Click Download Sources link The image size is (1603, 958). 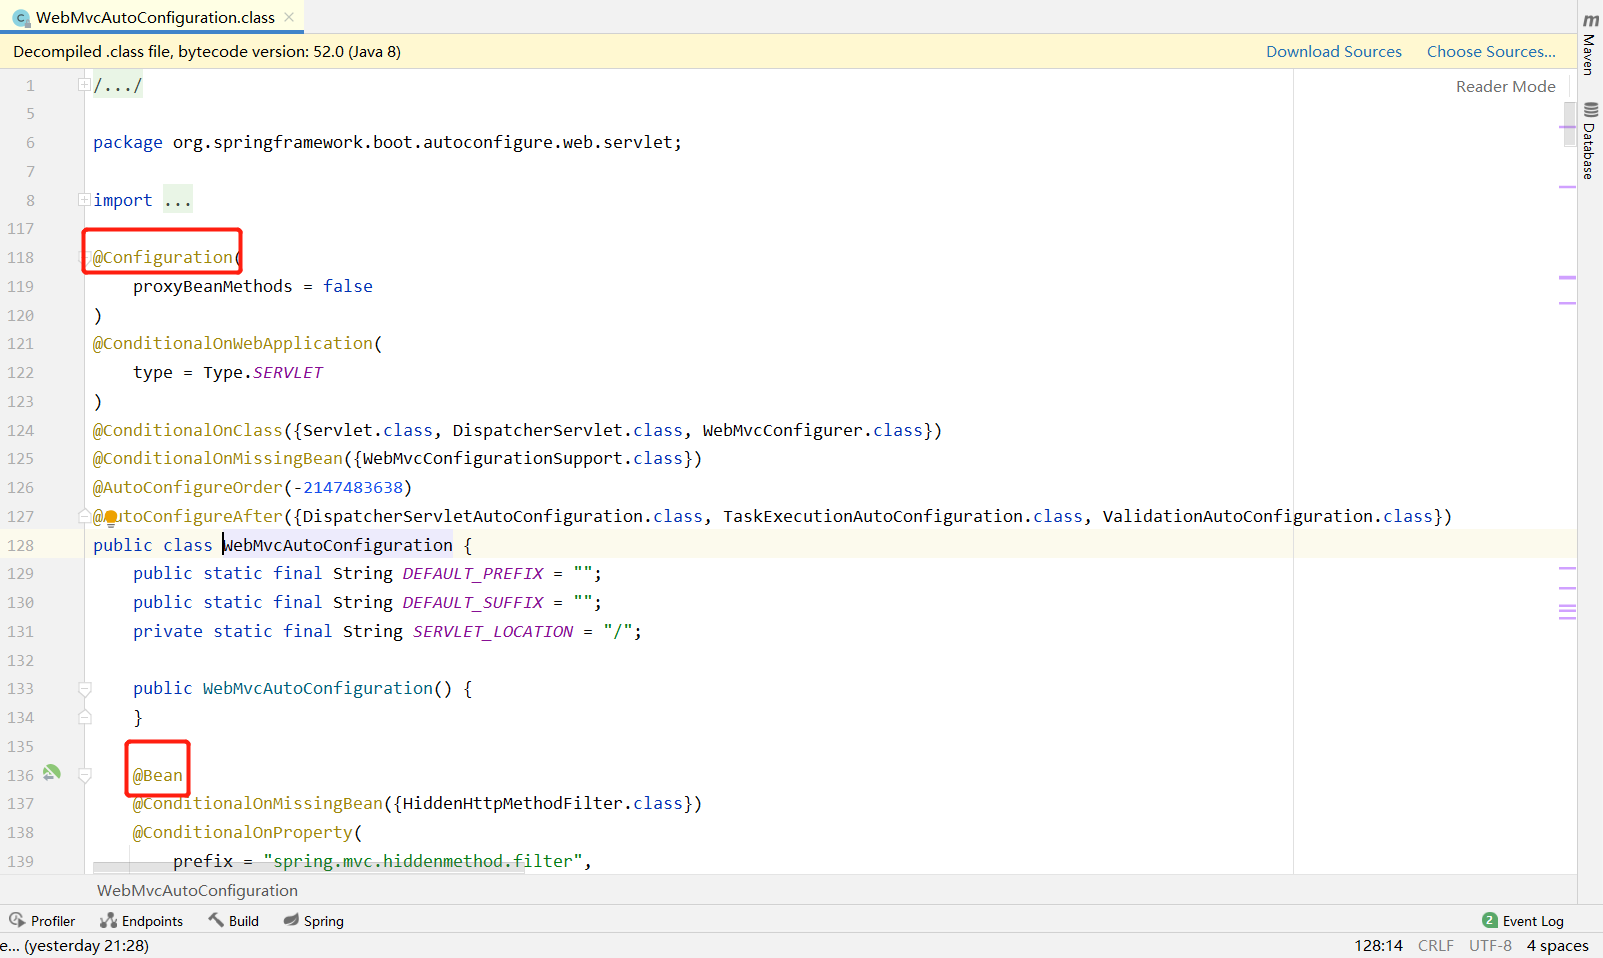click(1333, 52)
